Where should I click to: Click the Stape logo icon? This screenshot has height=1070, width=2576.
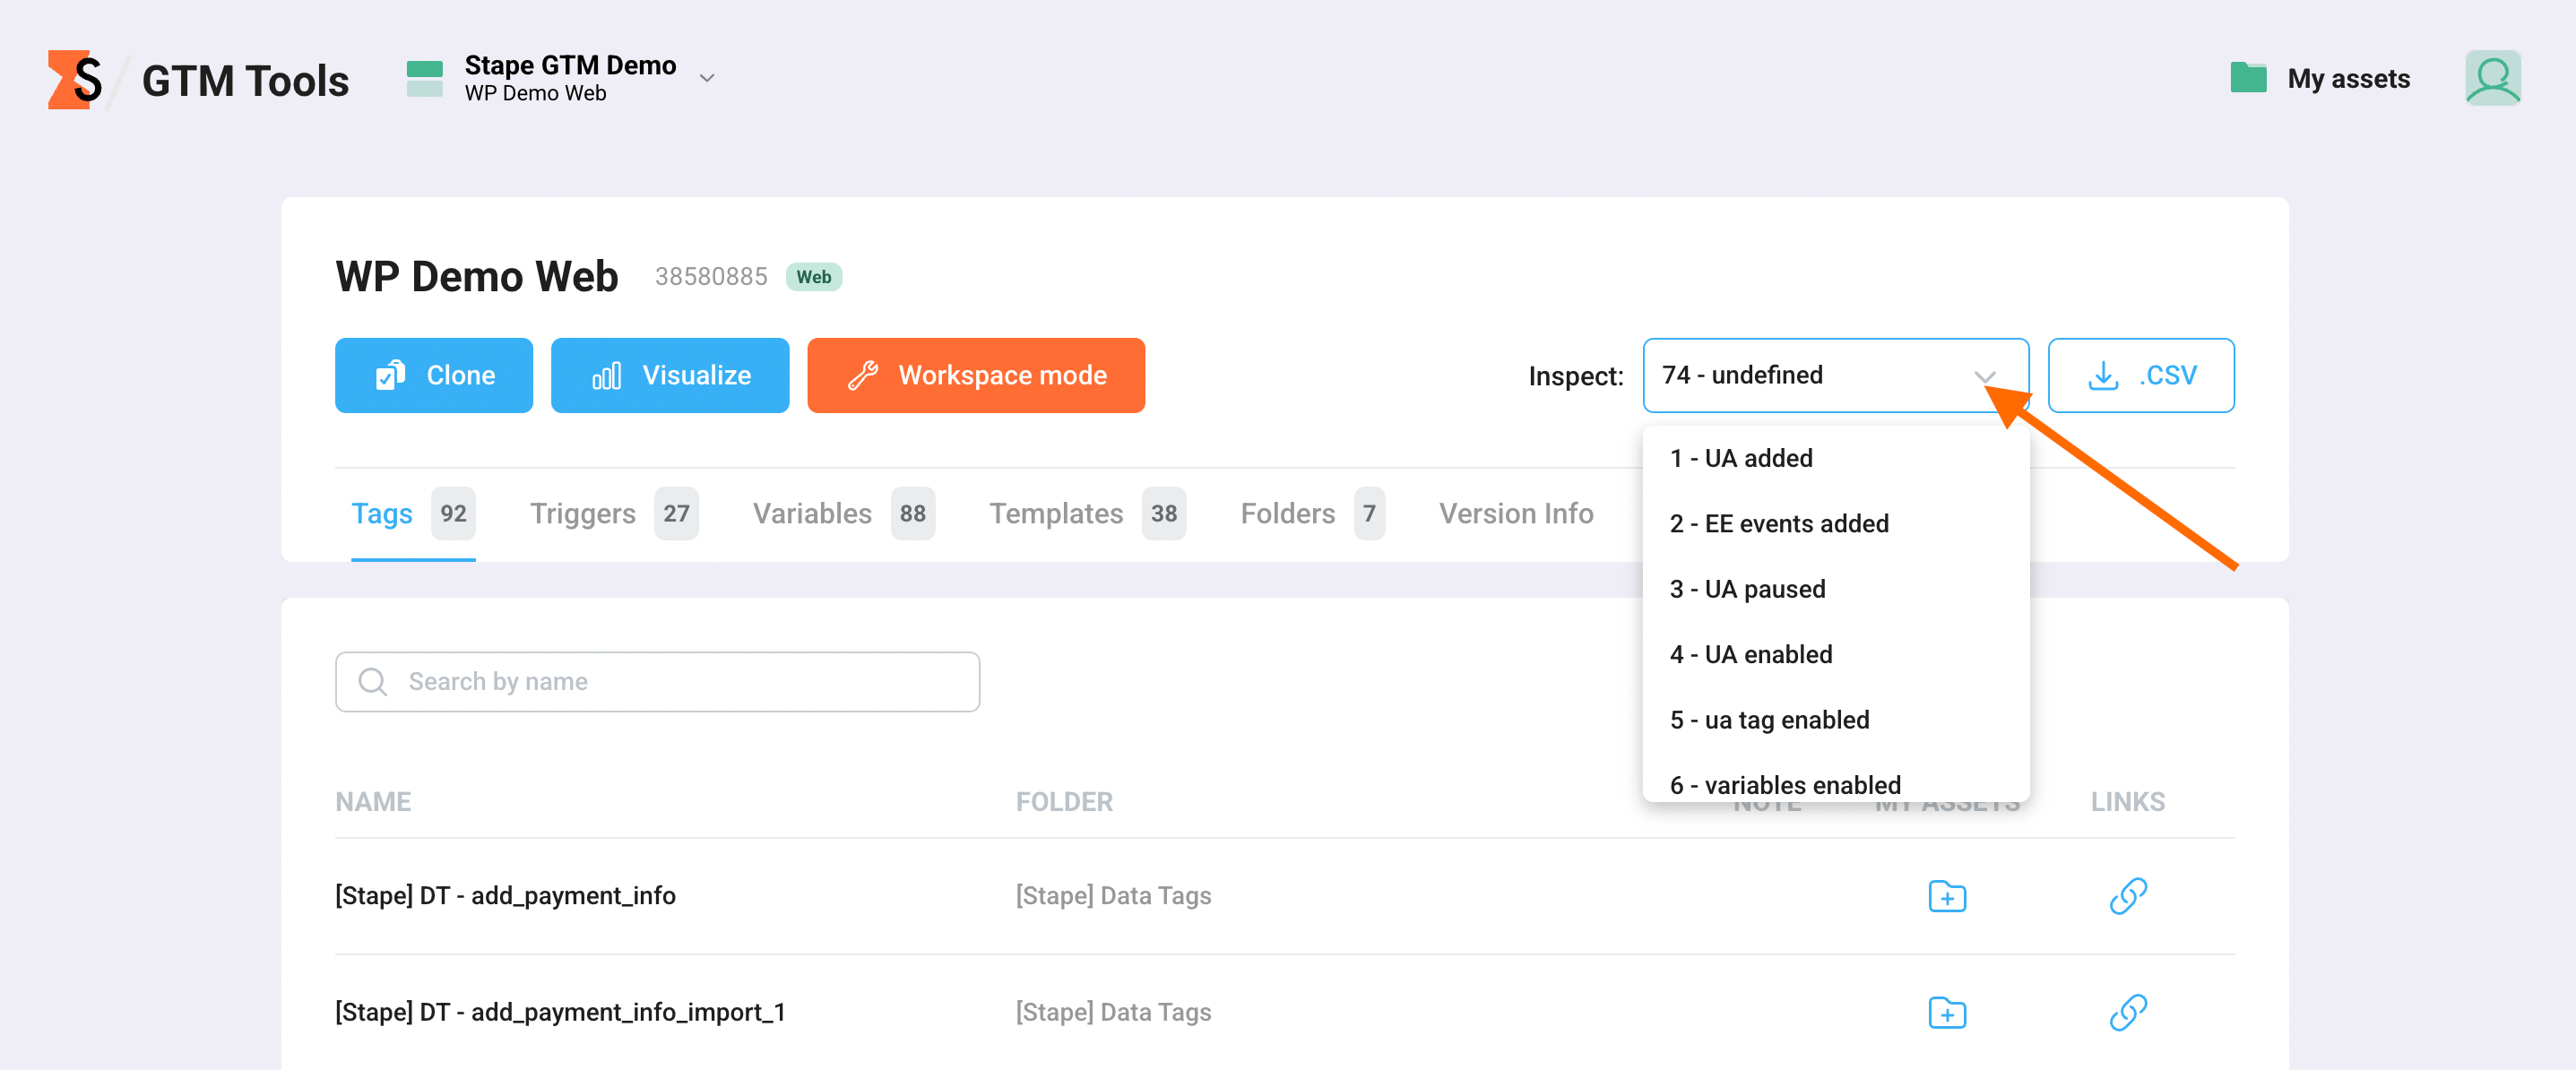coord(75,79)
